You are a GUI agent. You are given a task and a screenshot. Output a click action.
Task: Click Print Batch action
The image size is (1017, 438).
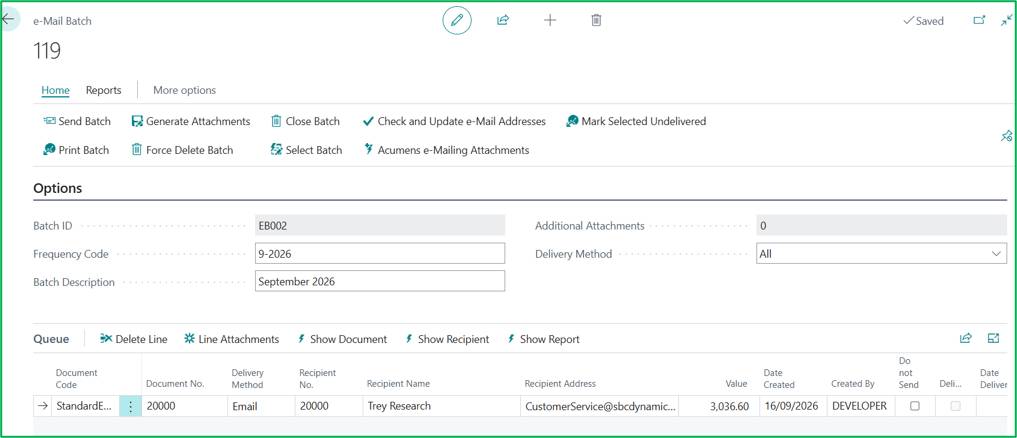click(x=76, y=150)
